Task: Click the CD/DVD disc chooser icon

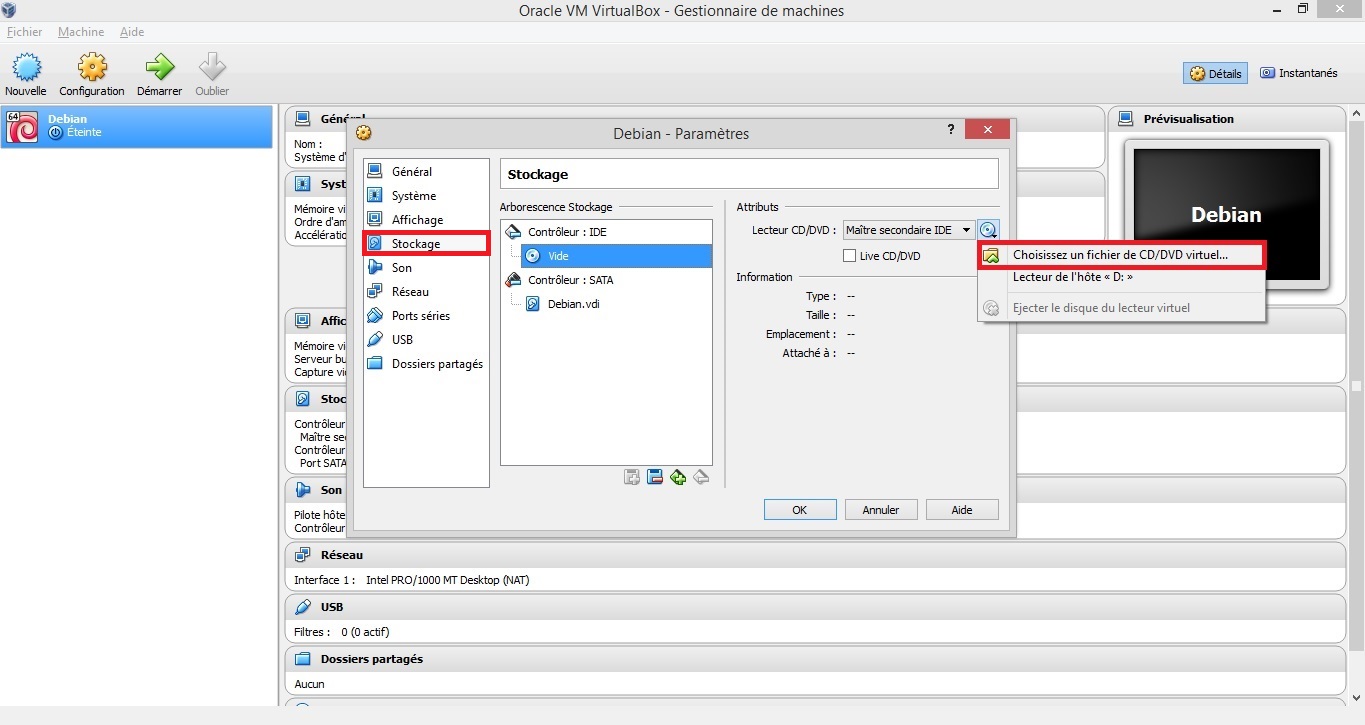Action: pos(988,230)
